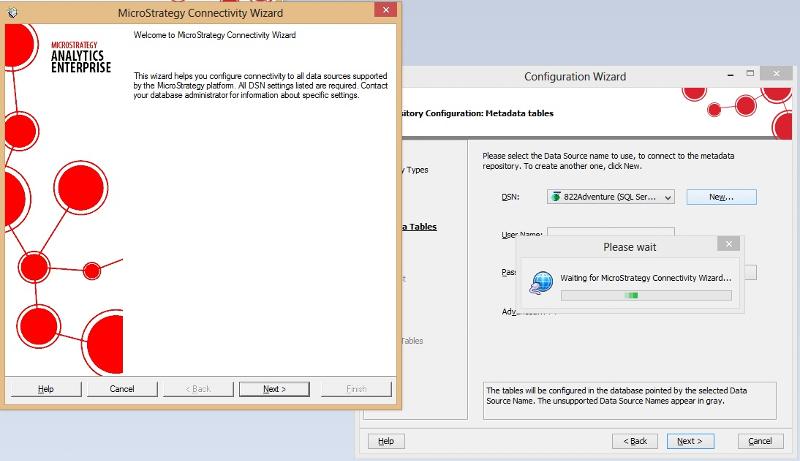Image resolution: width=800 pixels, height=461 pixels.
Task: Click the 'Types' step in the wizard sidebar
Action: (417, 170)
